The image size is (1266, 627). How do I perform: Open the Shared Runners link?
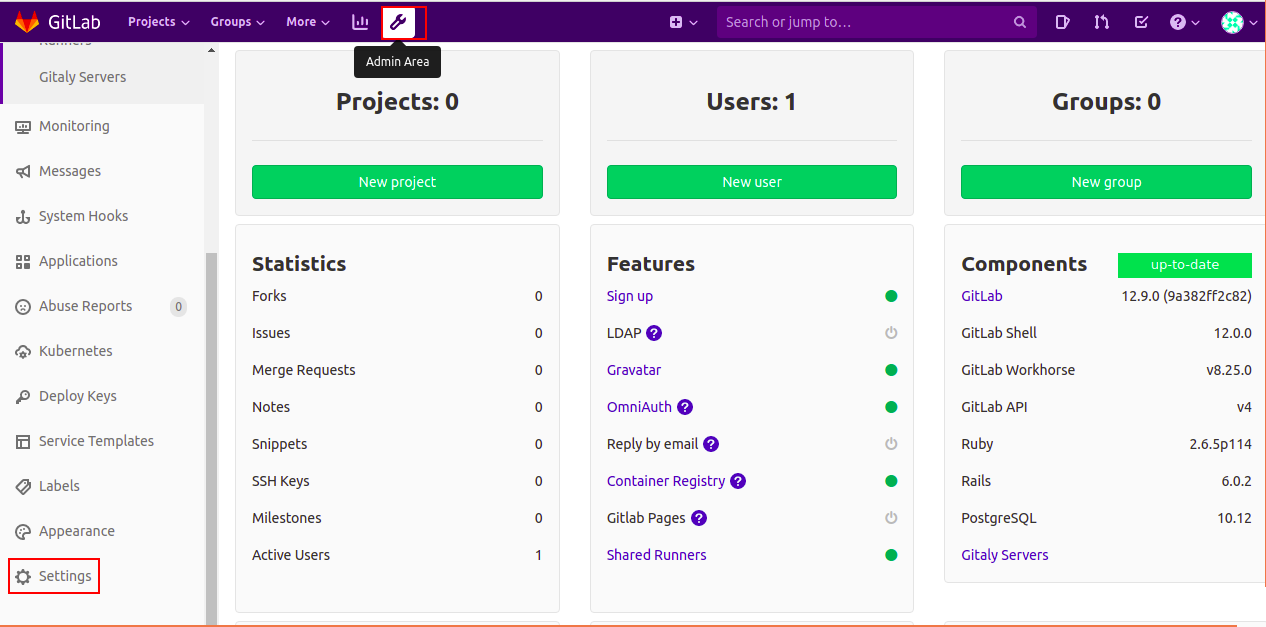click(x=656, y=555)
